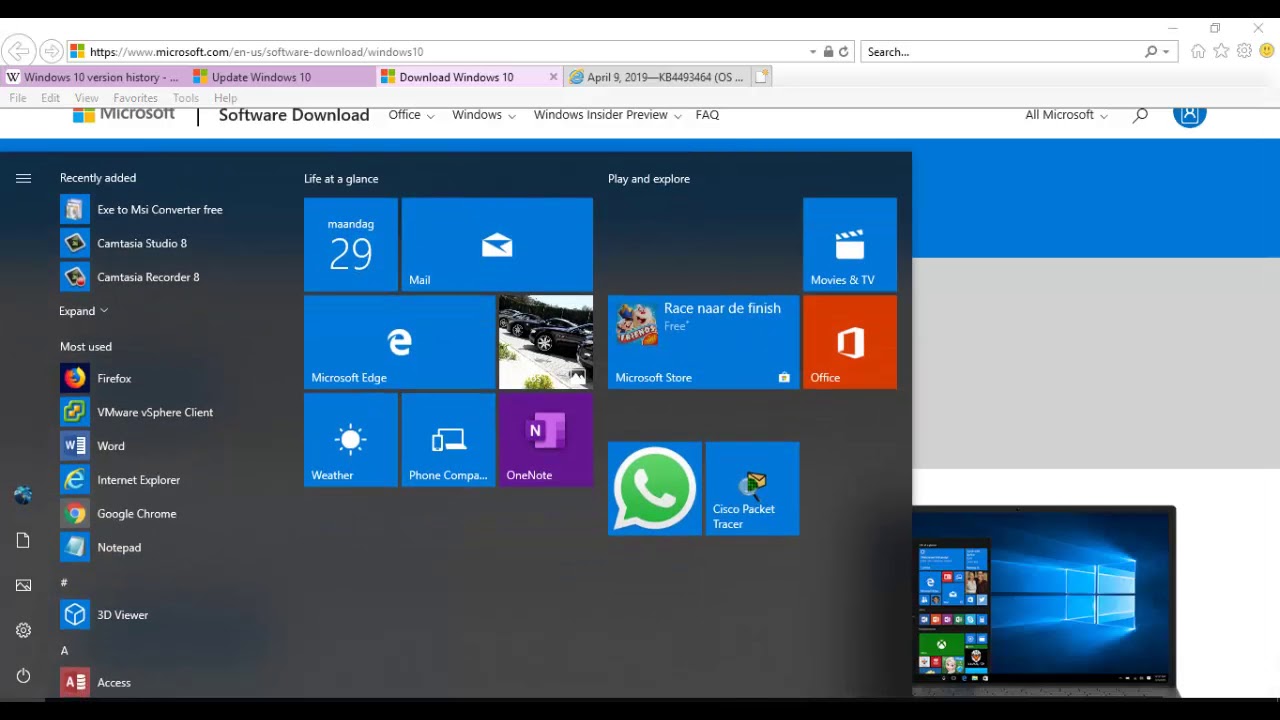Viewport: 1280px width, 720px height.
Task: Open browser Tools gear icon
Action: pyautogui.click(x=1244, y=51)
